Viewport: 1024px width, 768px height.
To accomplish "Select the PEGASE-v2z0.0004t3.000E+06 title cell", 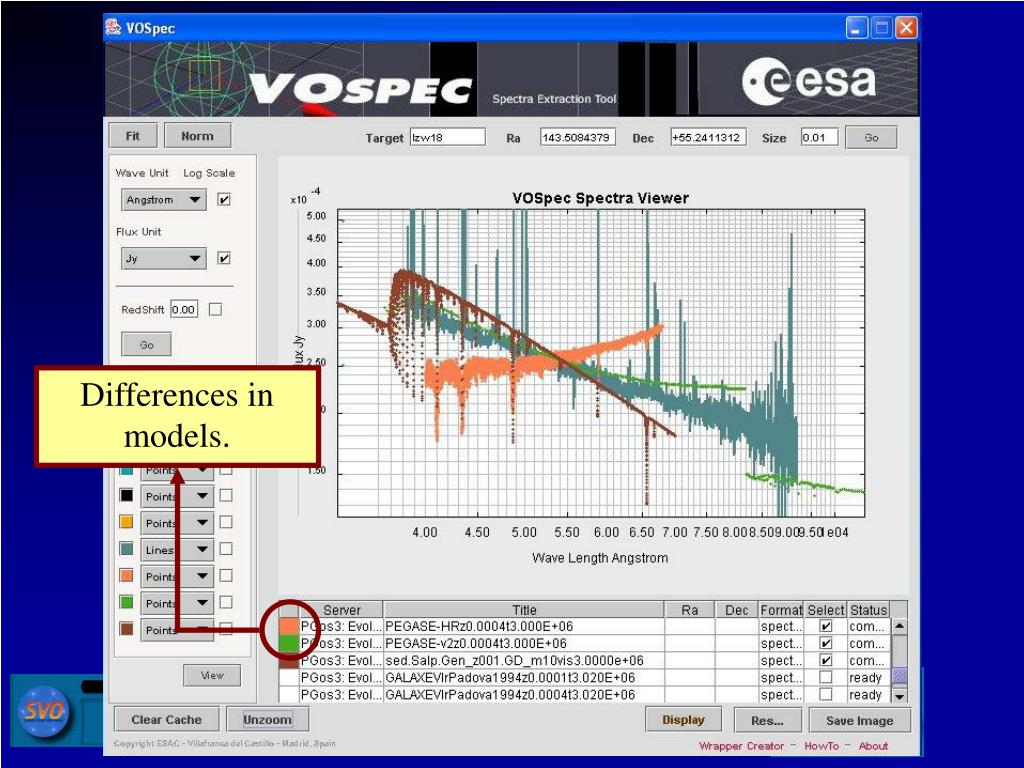I will coord(524,643).
